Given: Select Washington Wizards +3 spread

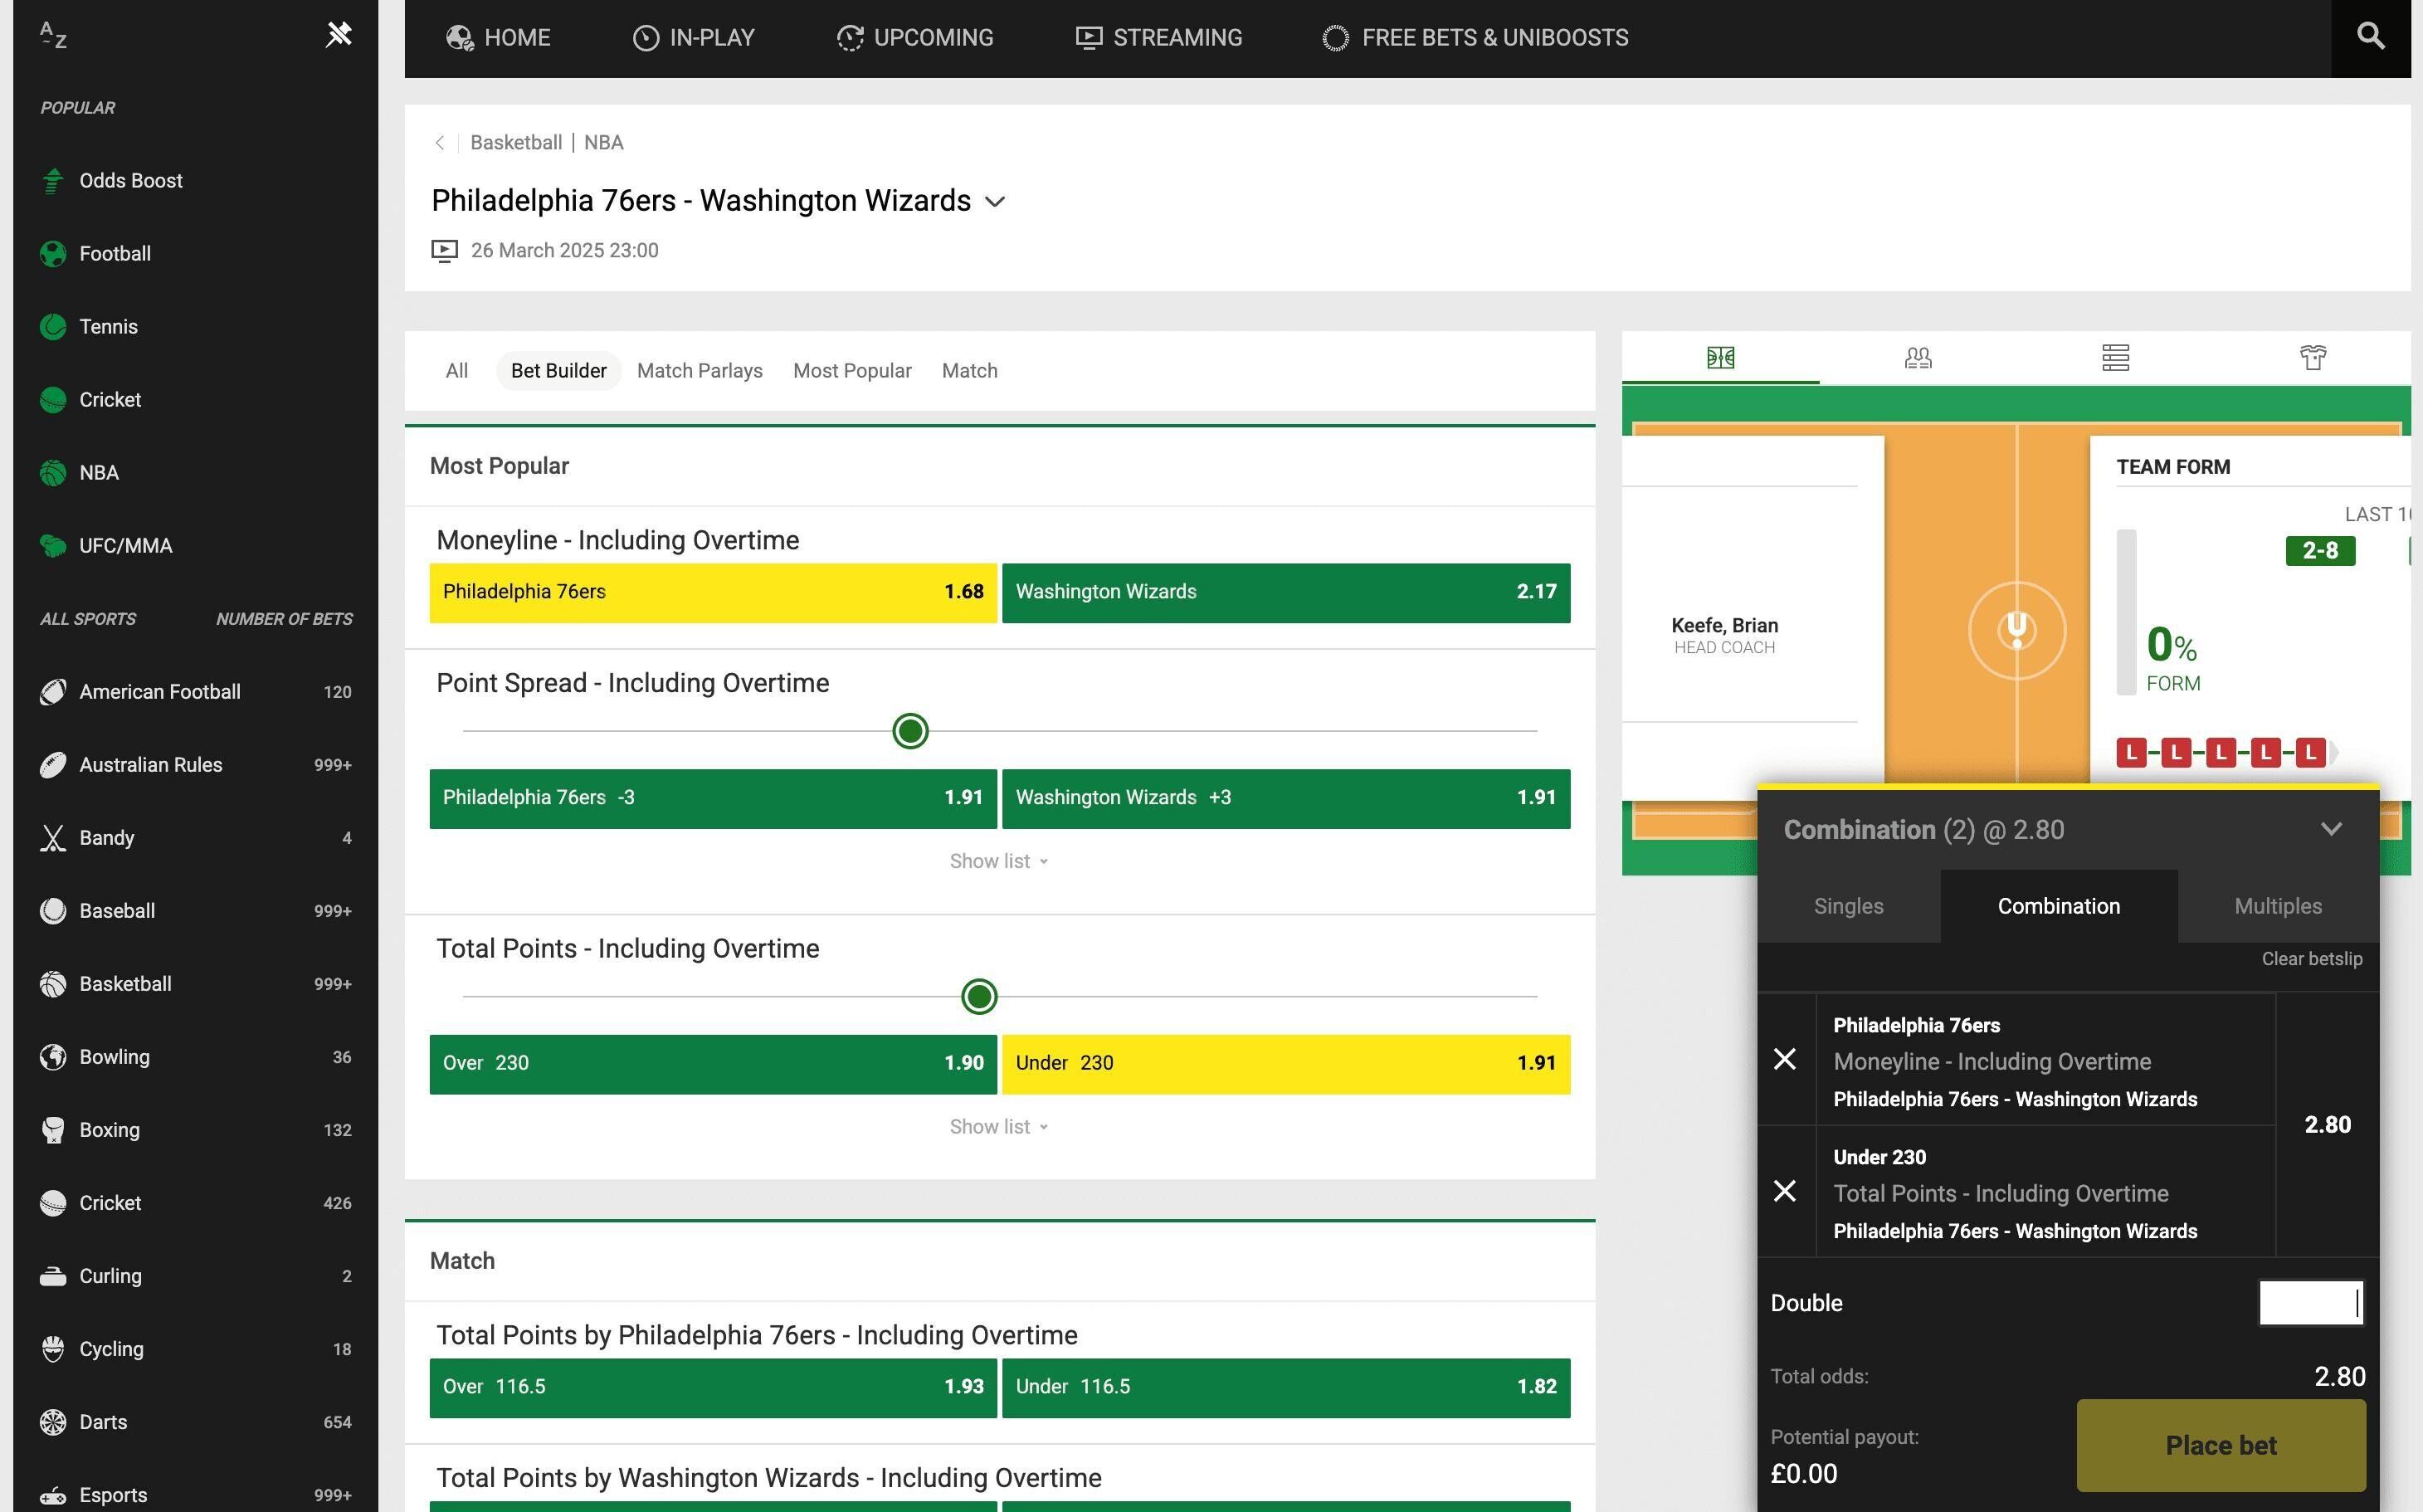Looking at the screenshot, I should pyautogui.click(x=1286, y=799).
